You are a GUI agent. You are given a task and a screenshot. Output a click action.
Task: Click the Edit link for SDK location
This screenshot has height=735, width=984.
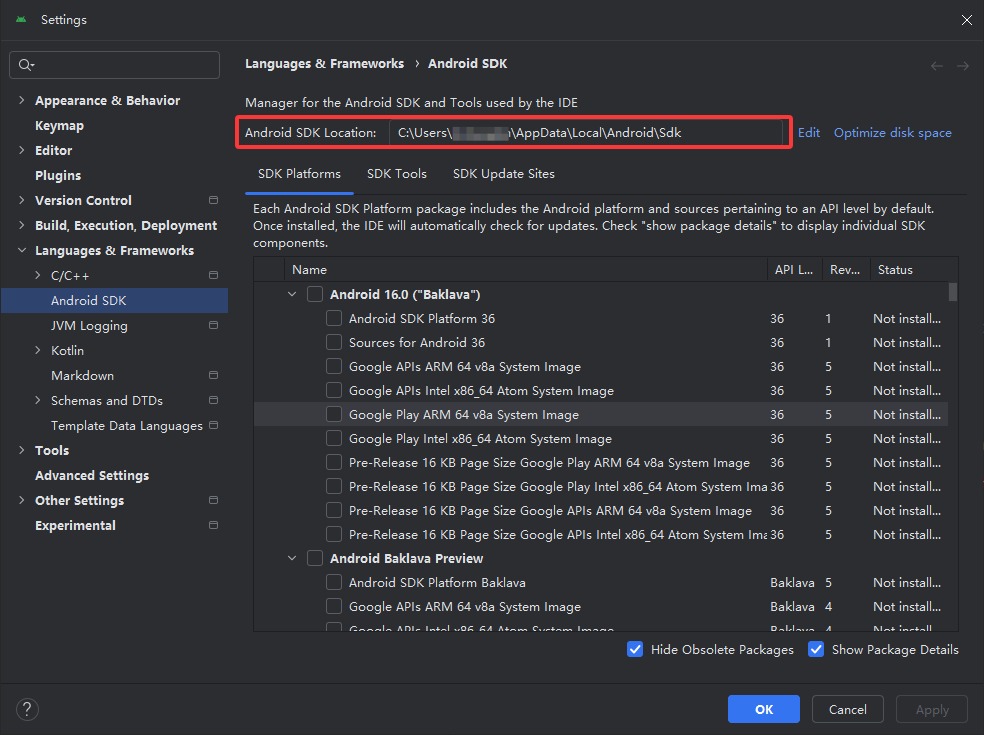pos(809,132)
